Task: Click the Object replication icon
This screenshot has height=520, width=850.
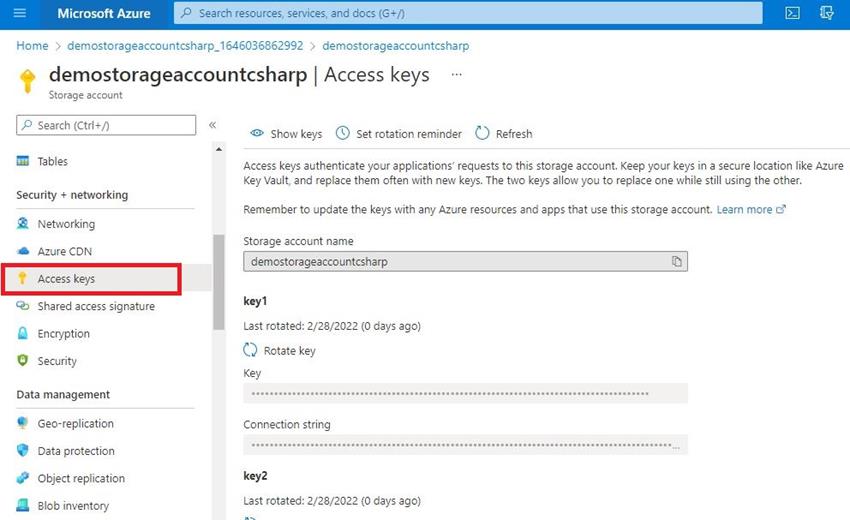Action: [x=23, y=478]
